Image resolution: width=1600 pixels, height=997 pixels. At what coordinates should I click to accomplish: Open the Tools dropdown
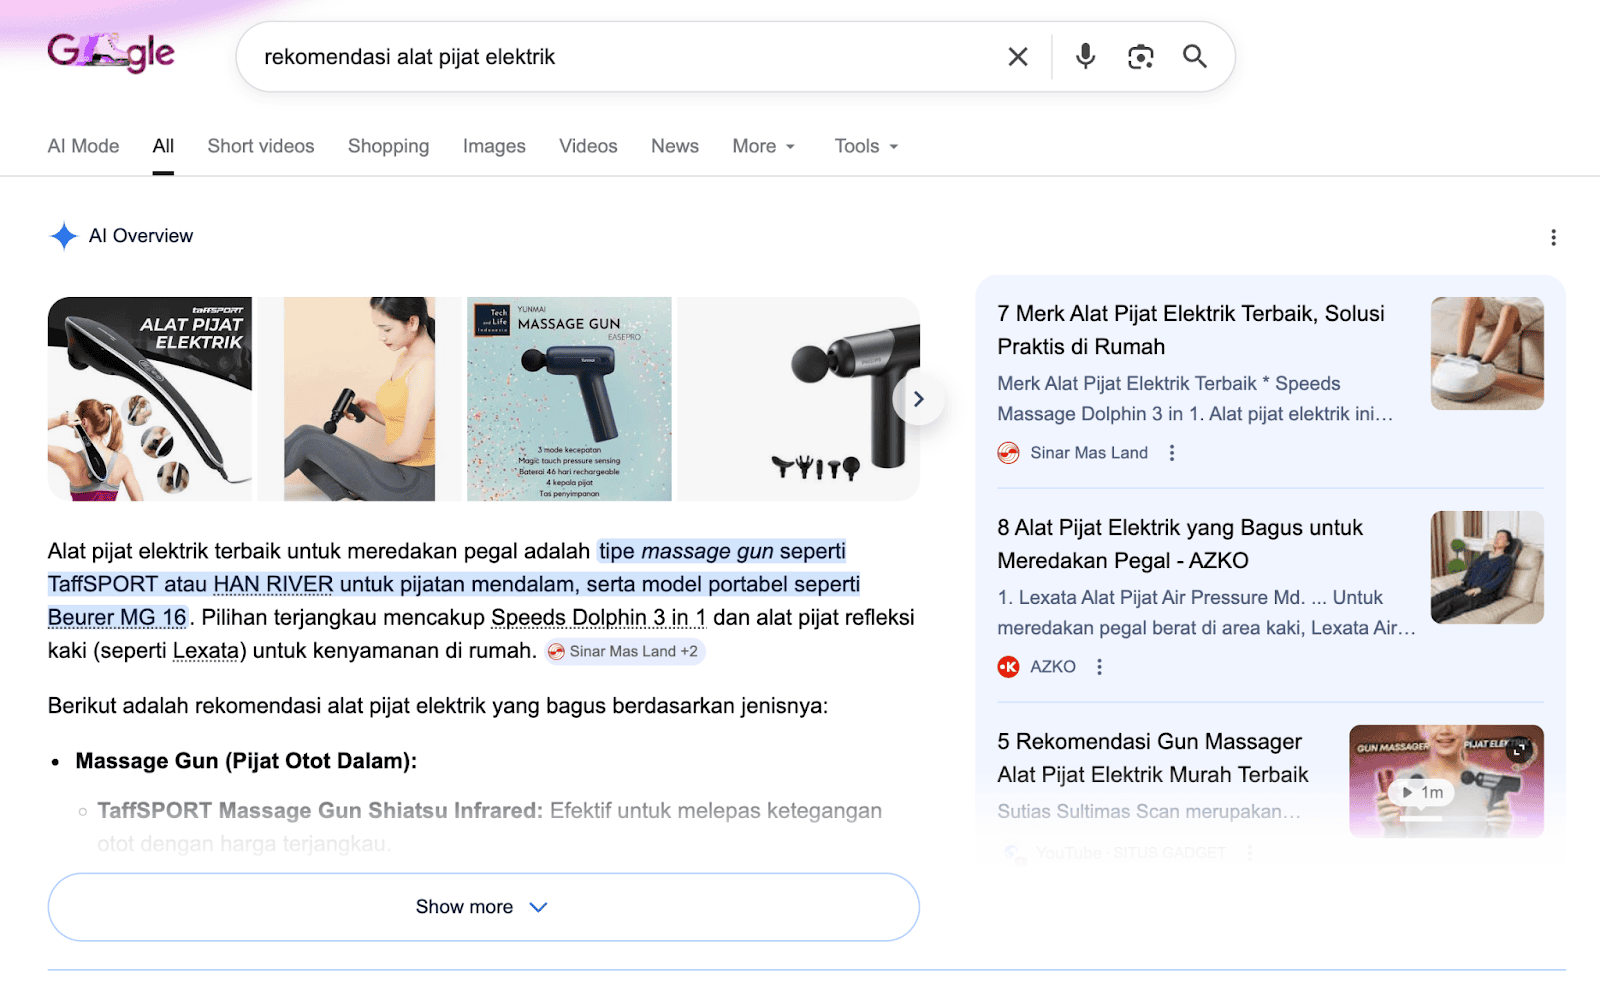point(867,146)
